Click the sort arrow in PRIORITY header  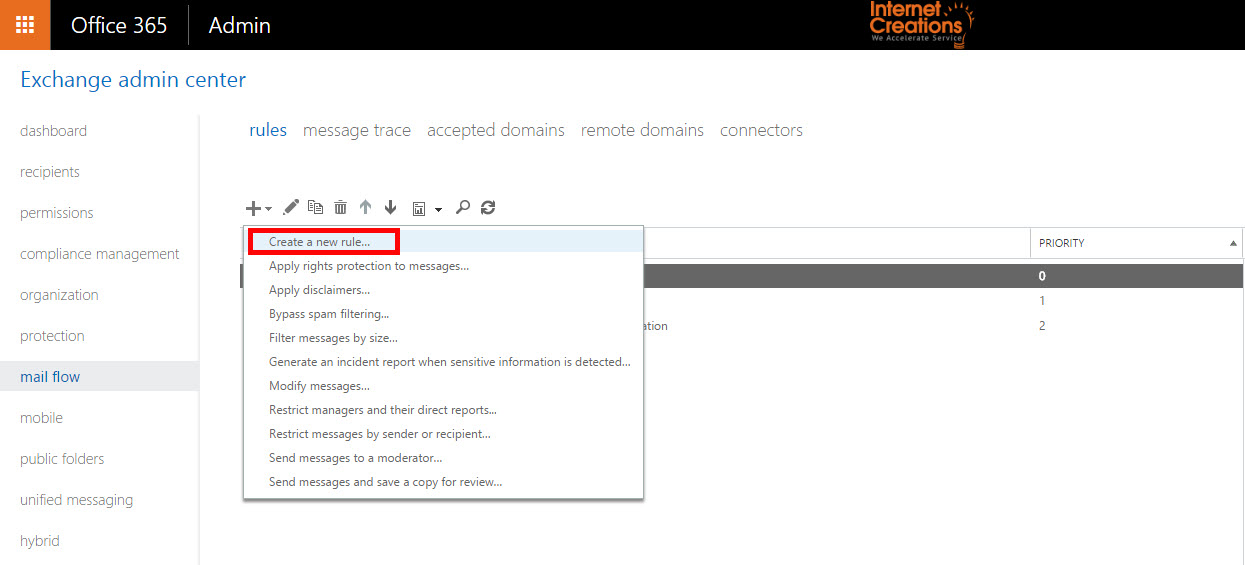[x=1233, y=243]
